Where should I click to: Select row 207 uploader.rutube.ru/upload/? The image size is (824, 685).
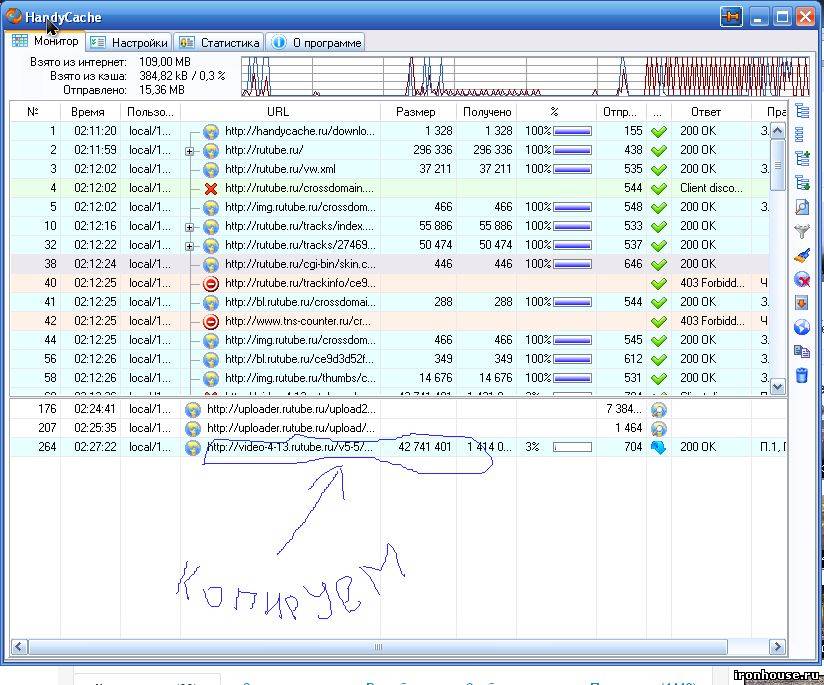coord(398,428)
